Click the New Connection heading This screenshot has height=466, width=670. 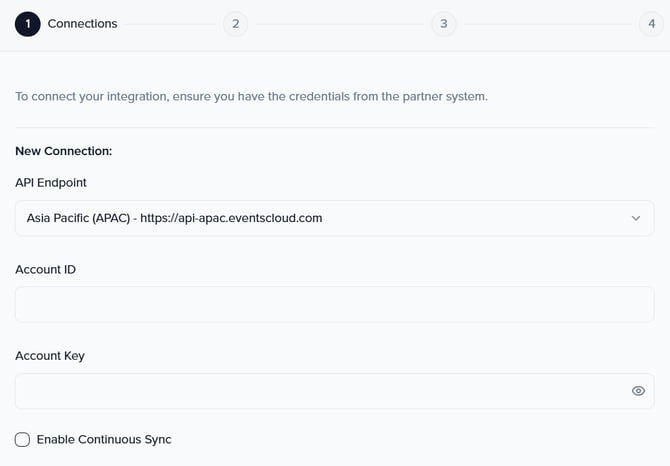(x=63, y=151)
